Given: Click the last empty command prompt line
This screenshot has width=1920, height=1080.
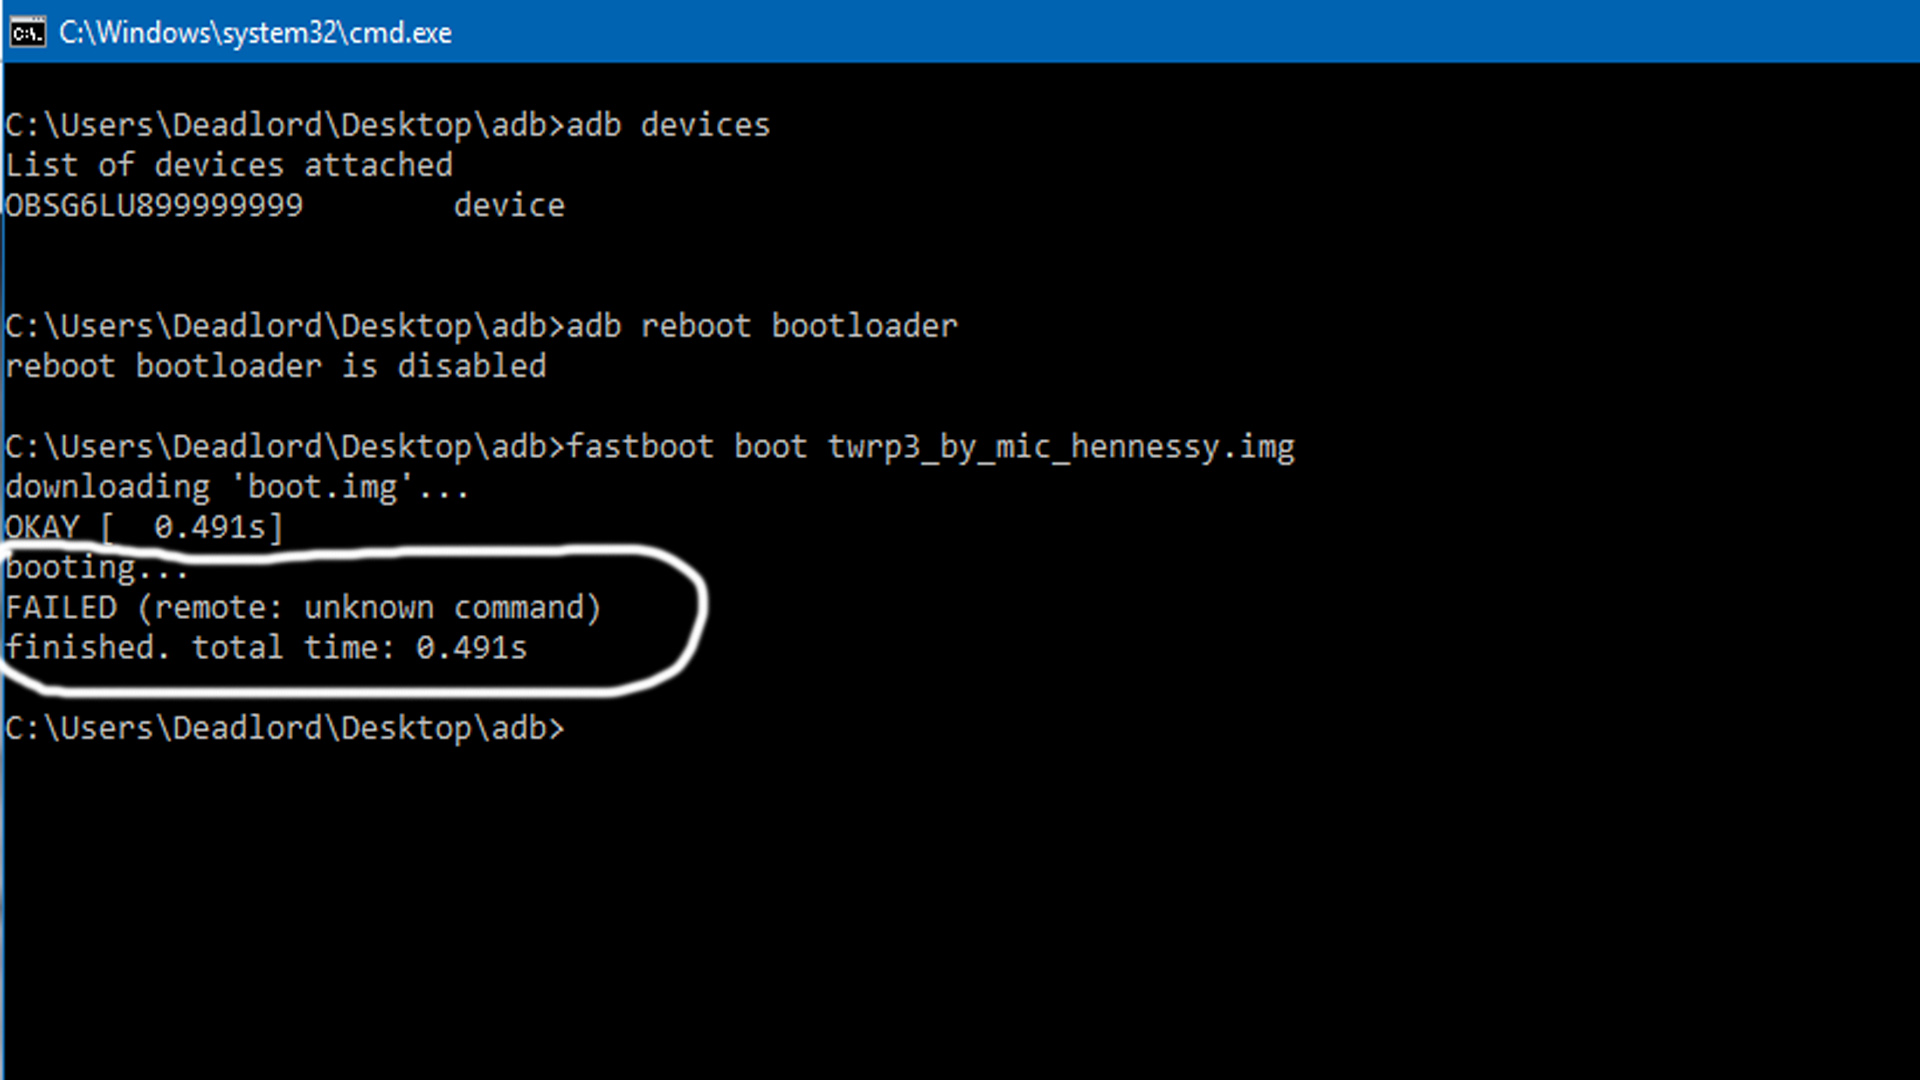Looking at the screenshot, I should (x=285, y=728).
